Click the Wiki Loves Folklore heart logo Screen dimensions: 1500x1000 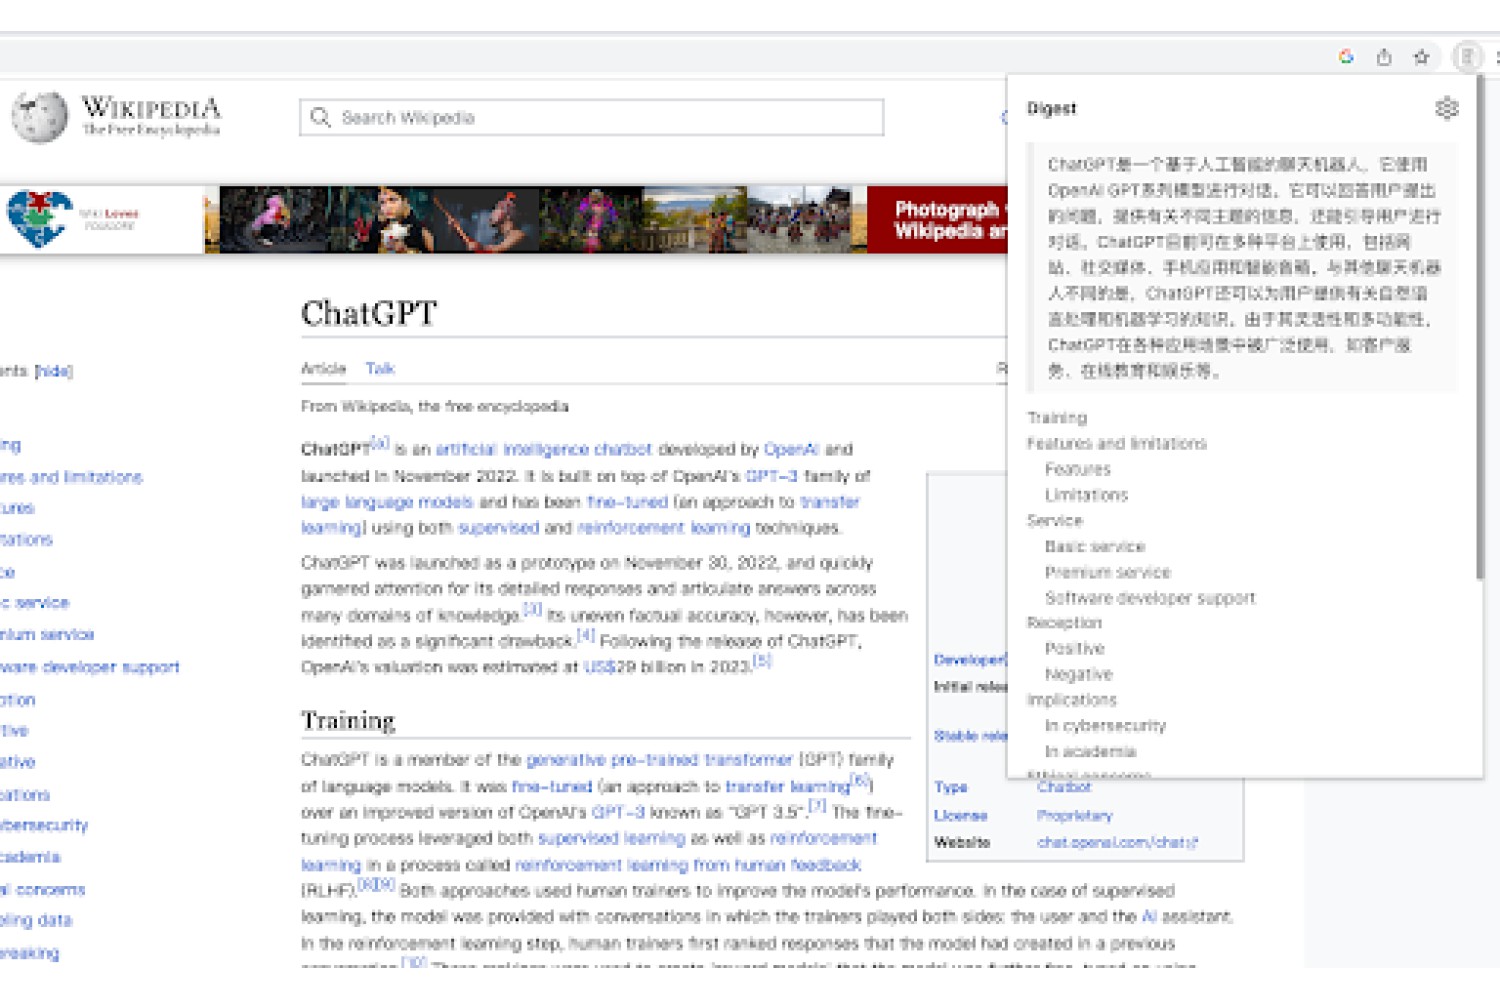[x=40, y=219]
